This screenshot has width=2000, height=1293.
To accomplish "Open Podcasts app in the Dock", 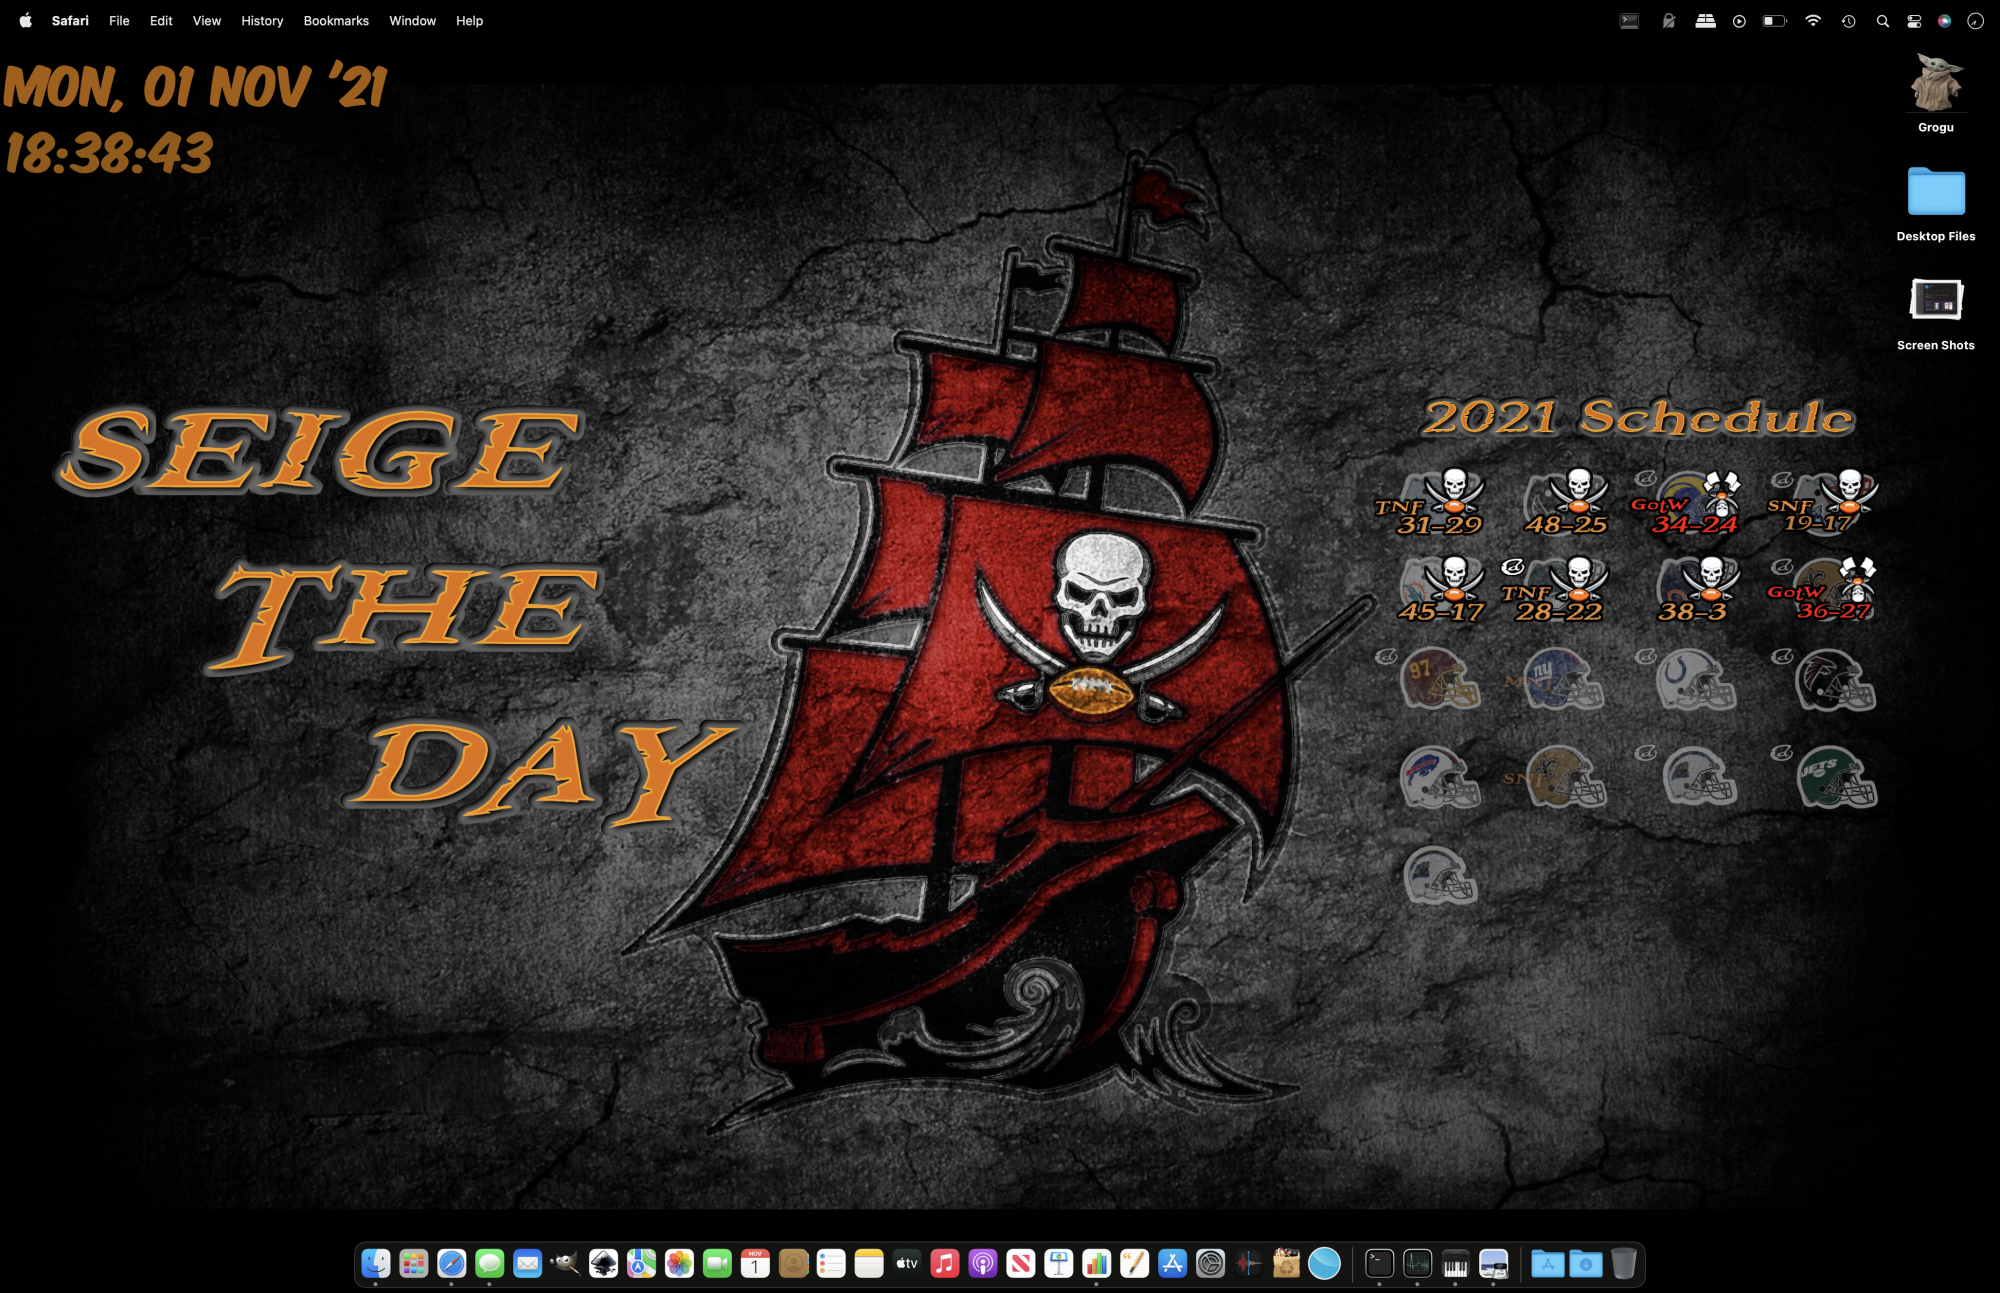I will coord(983,1263).
